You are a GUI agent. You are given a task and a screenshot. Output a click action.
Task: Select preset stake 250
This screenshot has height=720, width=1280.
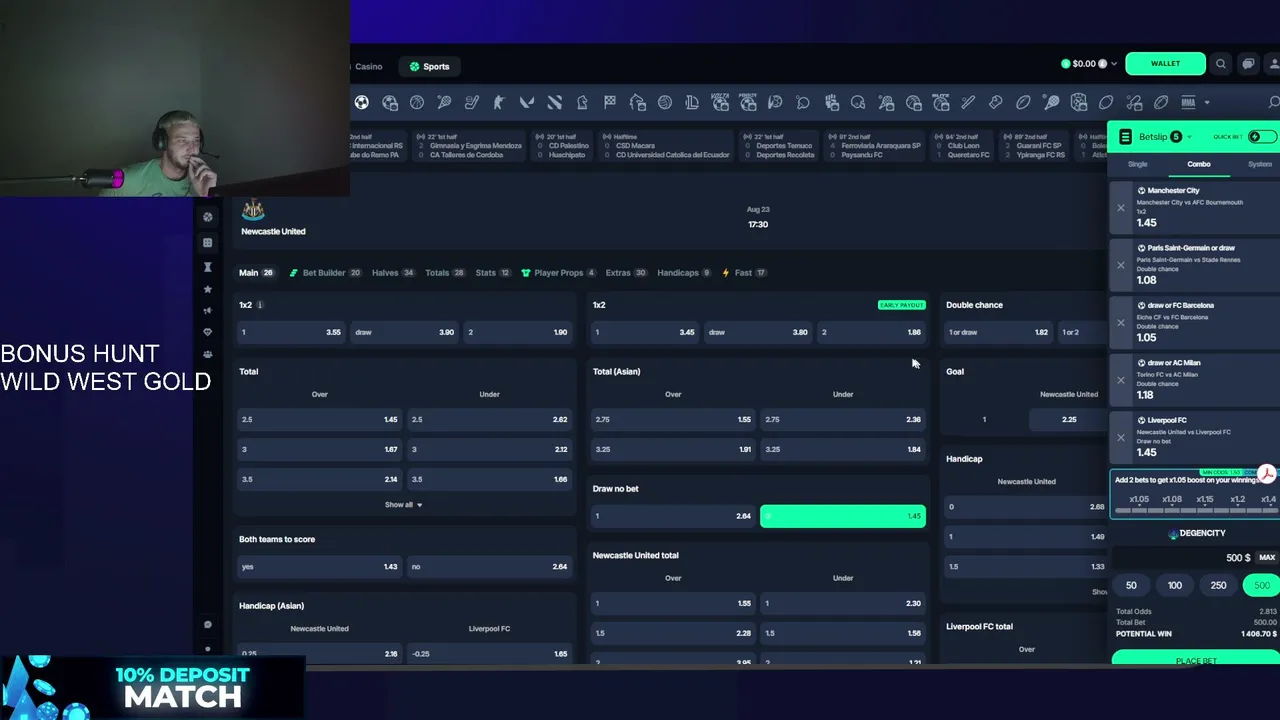point(1218,586)
